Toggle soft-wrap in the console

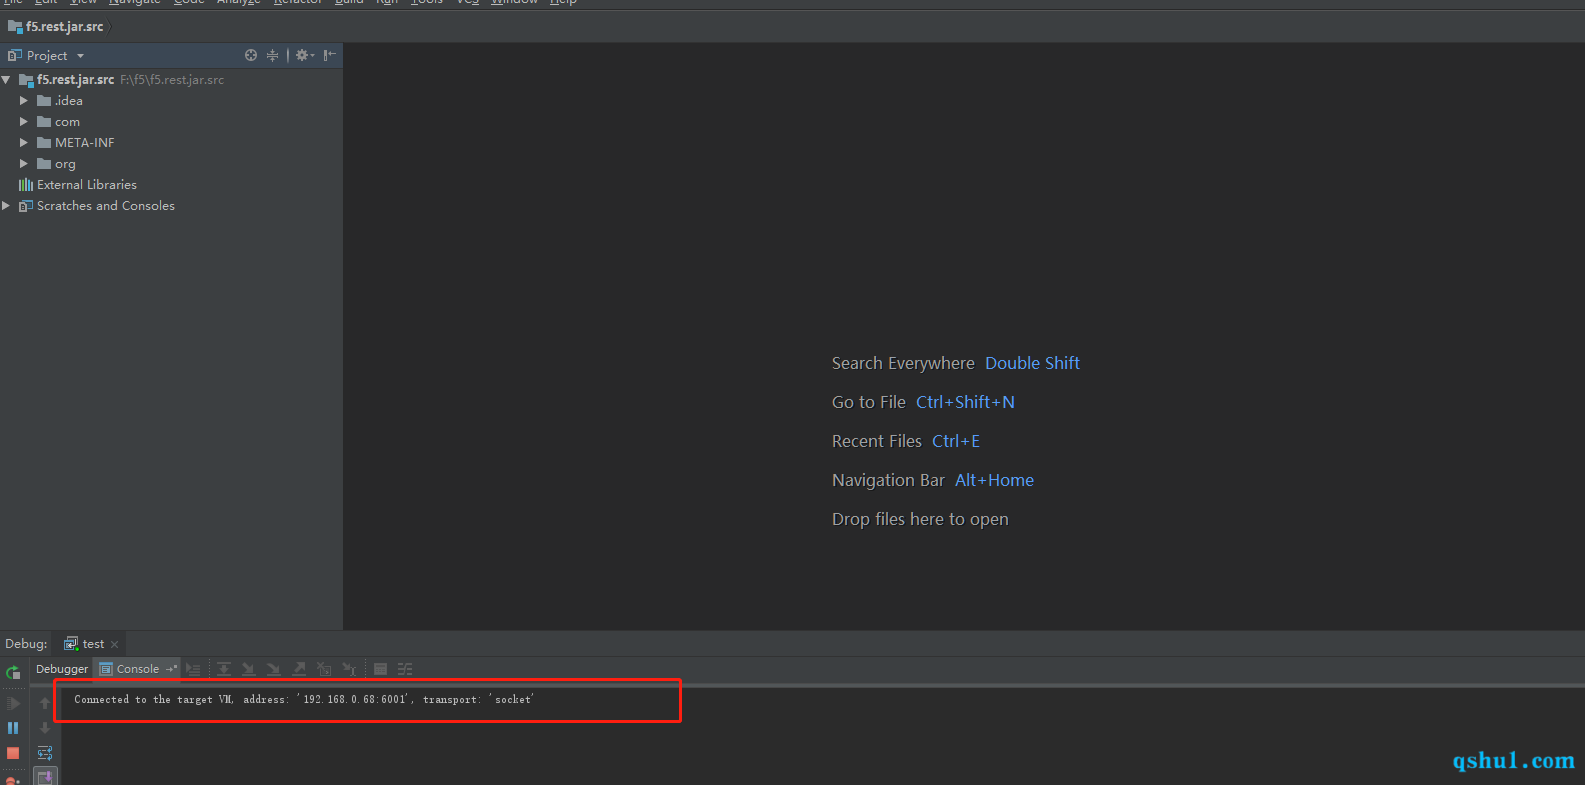[x=45, y=753]
